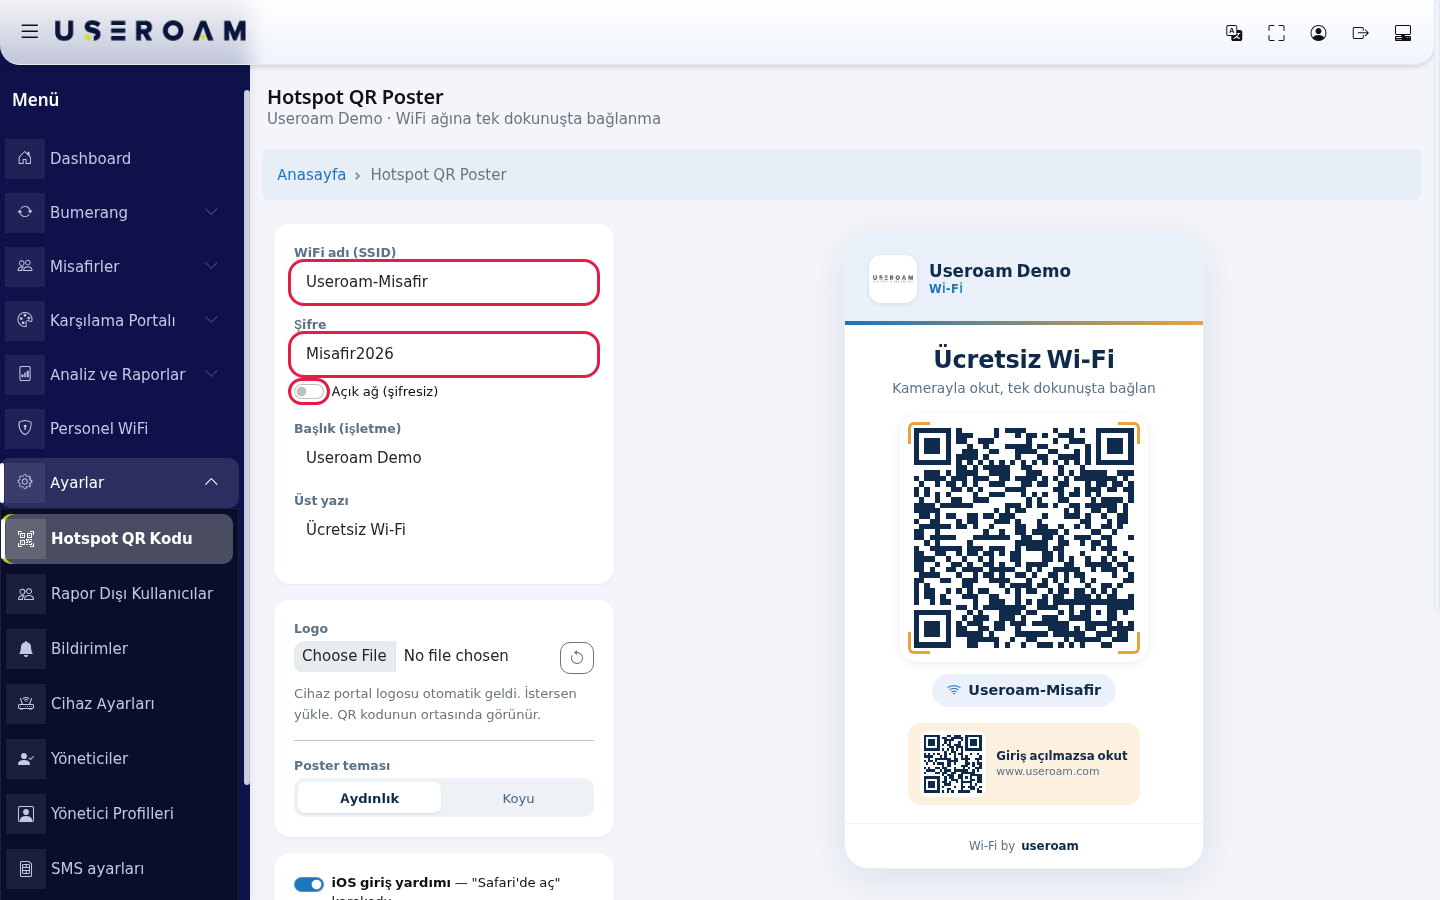
Task: Open the user account icon
Action: coord(1318,33)
